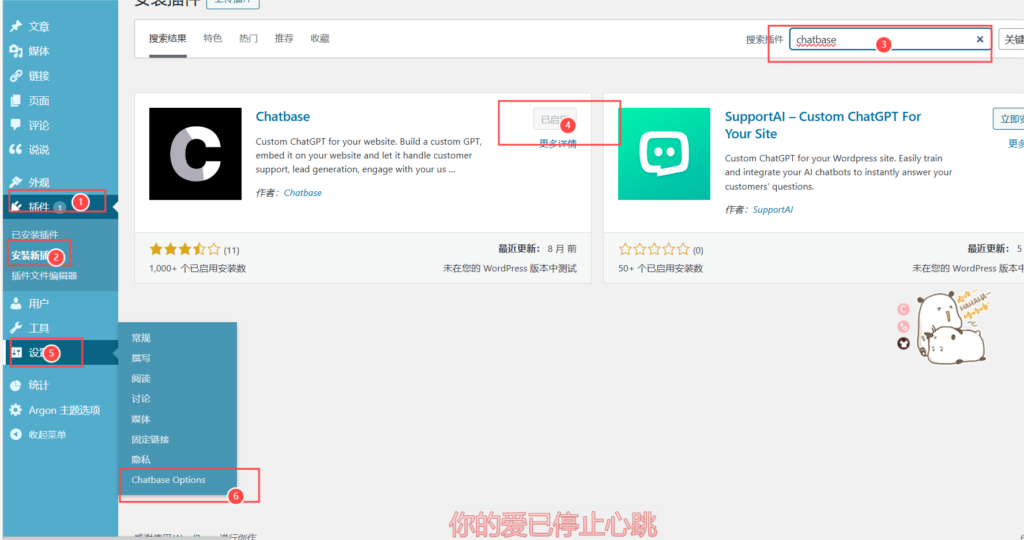Select Chatbase Options from the settings submenu
This screenshot has height=540, width=1024.
(169, 480)
